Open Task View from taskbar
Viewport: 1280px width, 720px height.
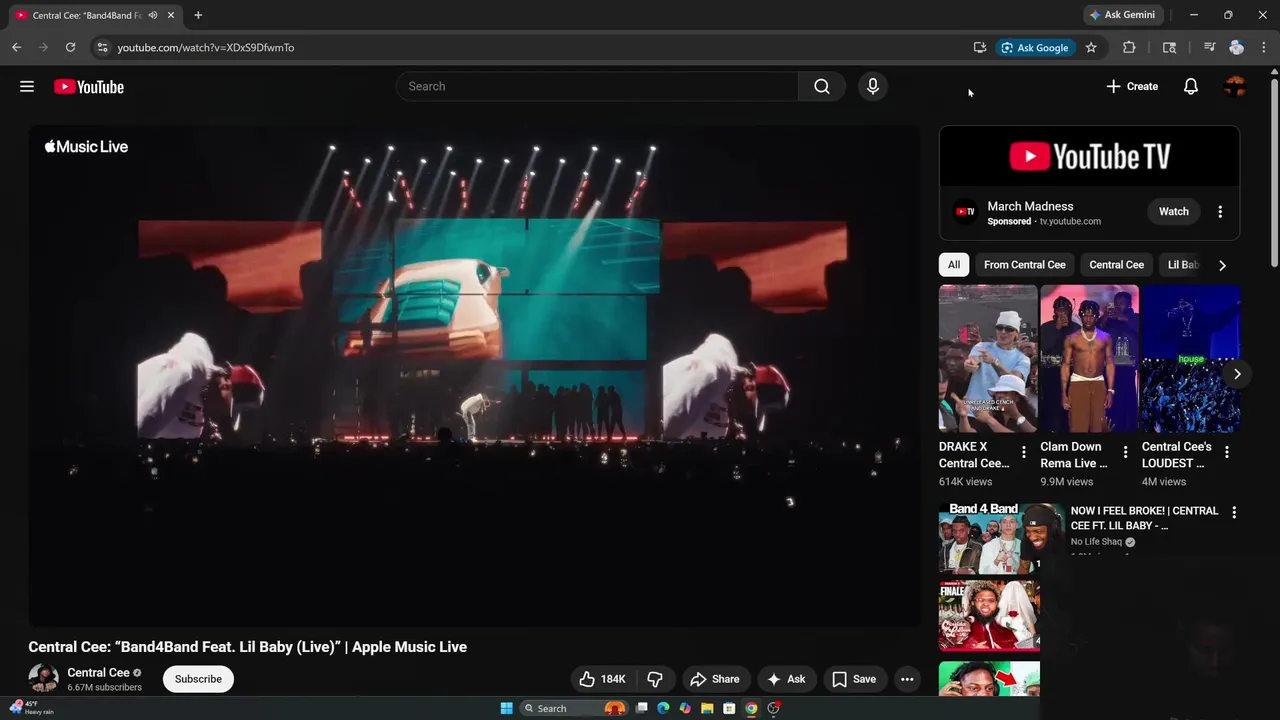pyautogui.click(x=642, y=708)
